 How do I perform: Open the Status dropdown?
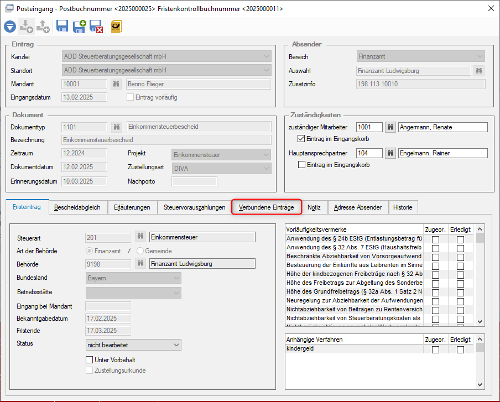[x=133, y=345]
